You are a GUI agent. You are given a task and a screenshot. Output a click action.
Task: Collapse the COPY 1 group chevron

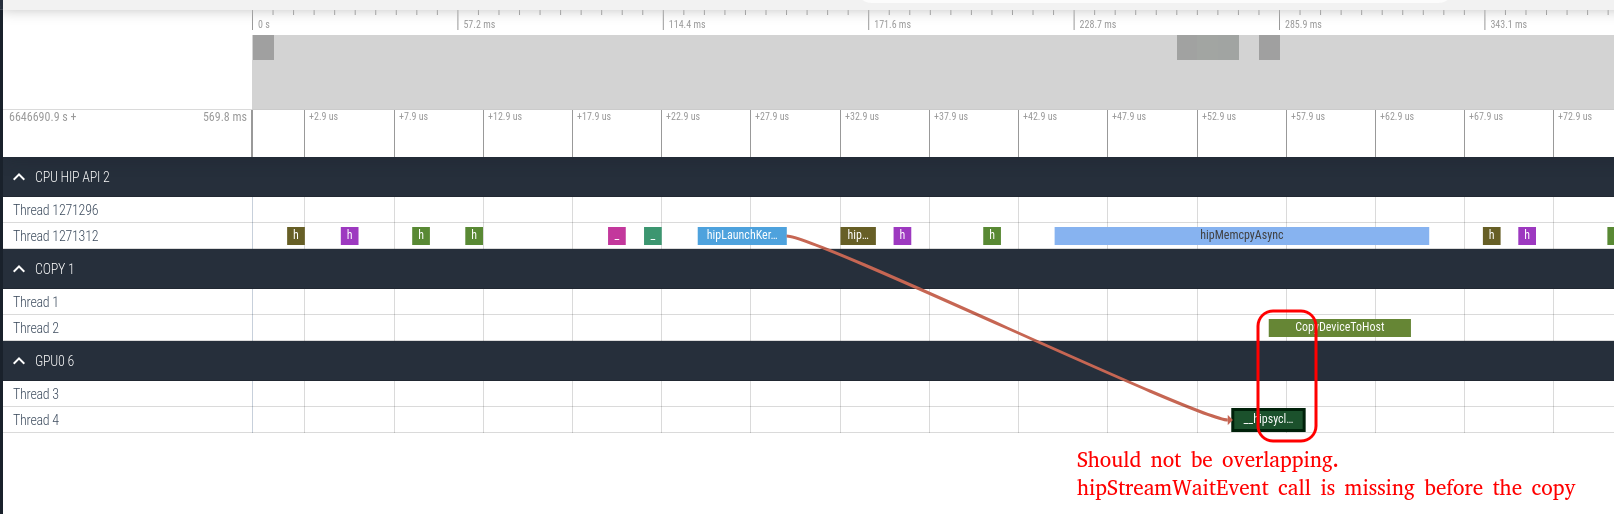point(19,269)
